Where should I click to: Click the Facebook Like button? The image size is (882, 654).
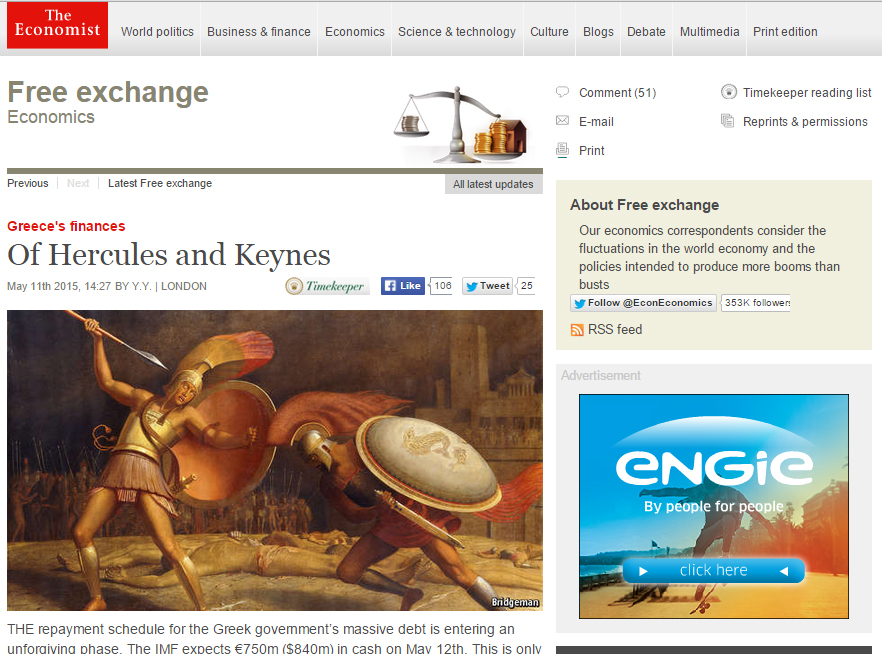point(403,286)
